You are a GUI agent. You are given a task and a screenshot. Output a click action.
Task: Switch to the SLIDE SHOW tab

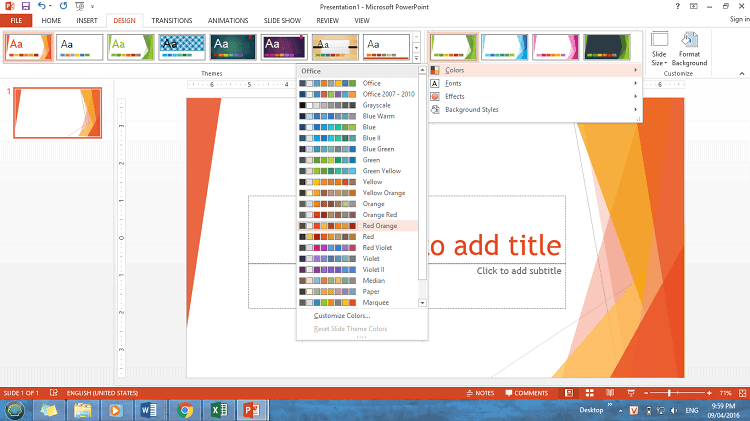(x=282, y=21)
